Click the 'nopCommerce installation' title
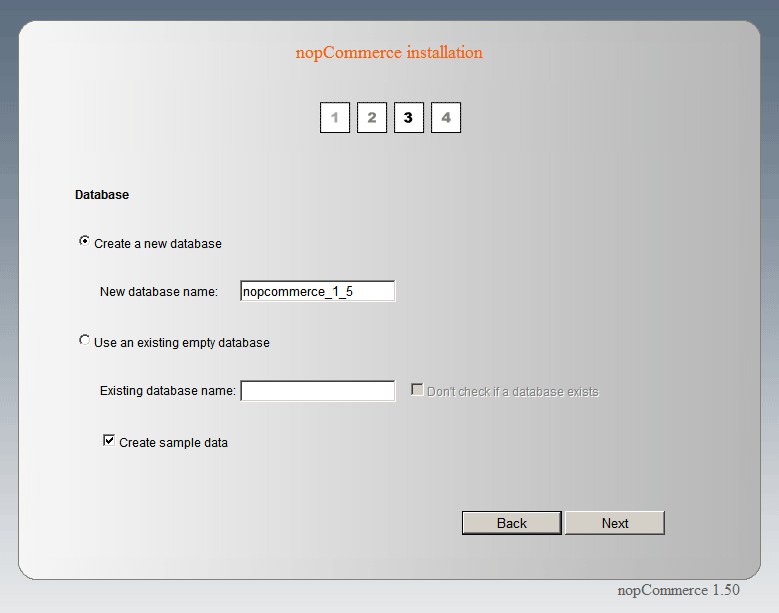 tap(389, 53)
